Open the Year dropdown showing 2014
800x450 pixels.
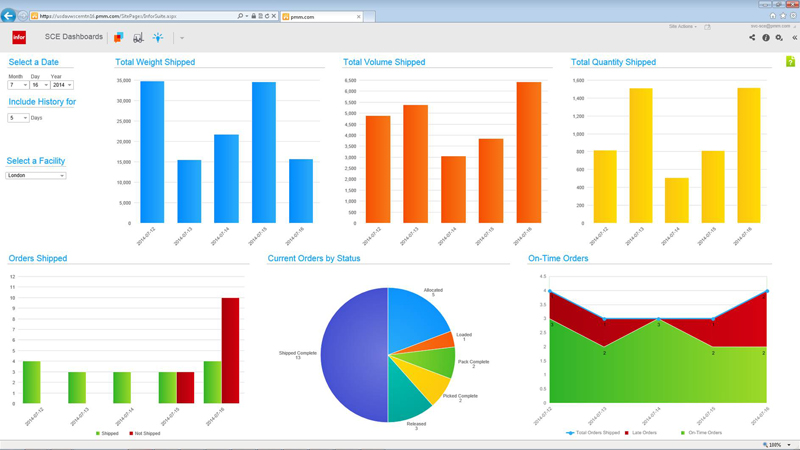pos(62,85)
